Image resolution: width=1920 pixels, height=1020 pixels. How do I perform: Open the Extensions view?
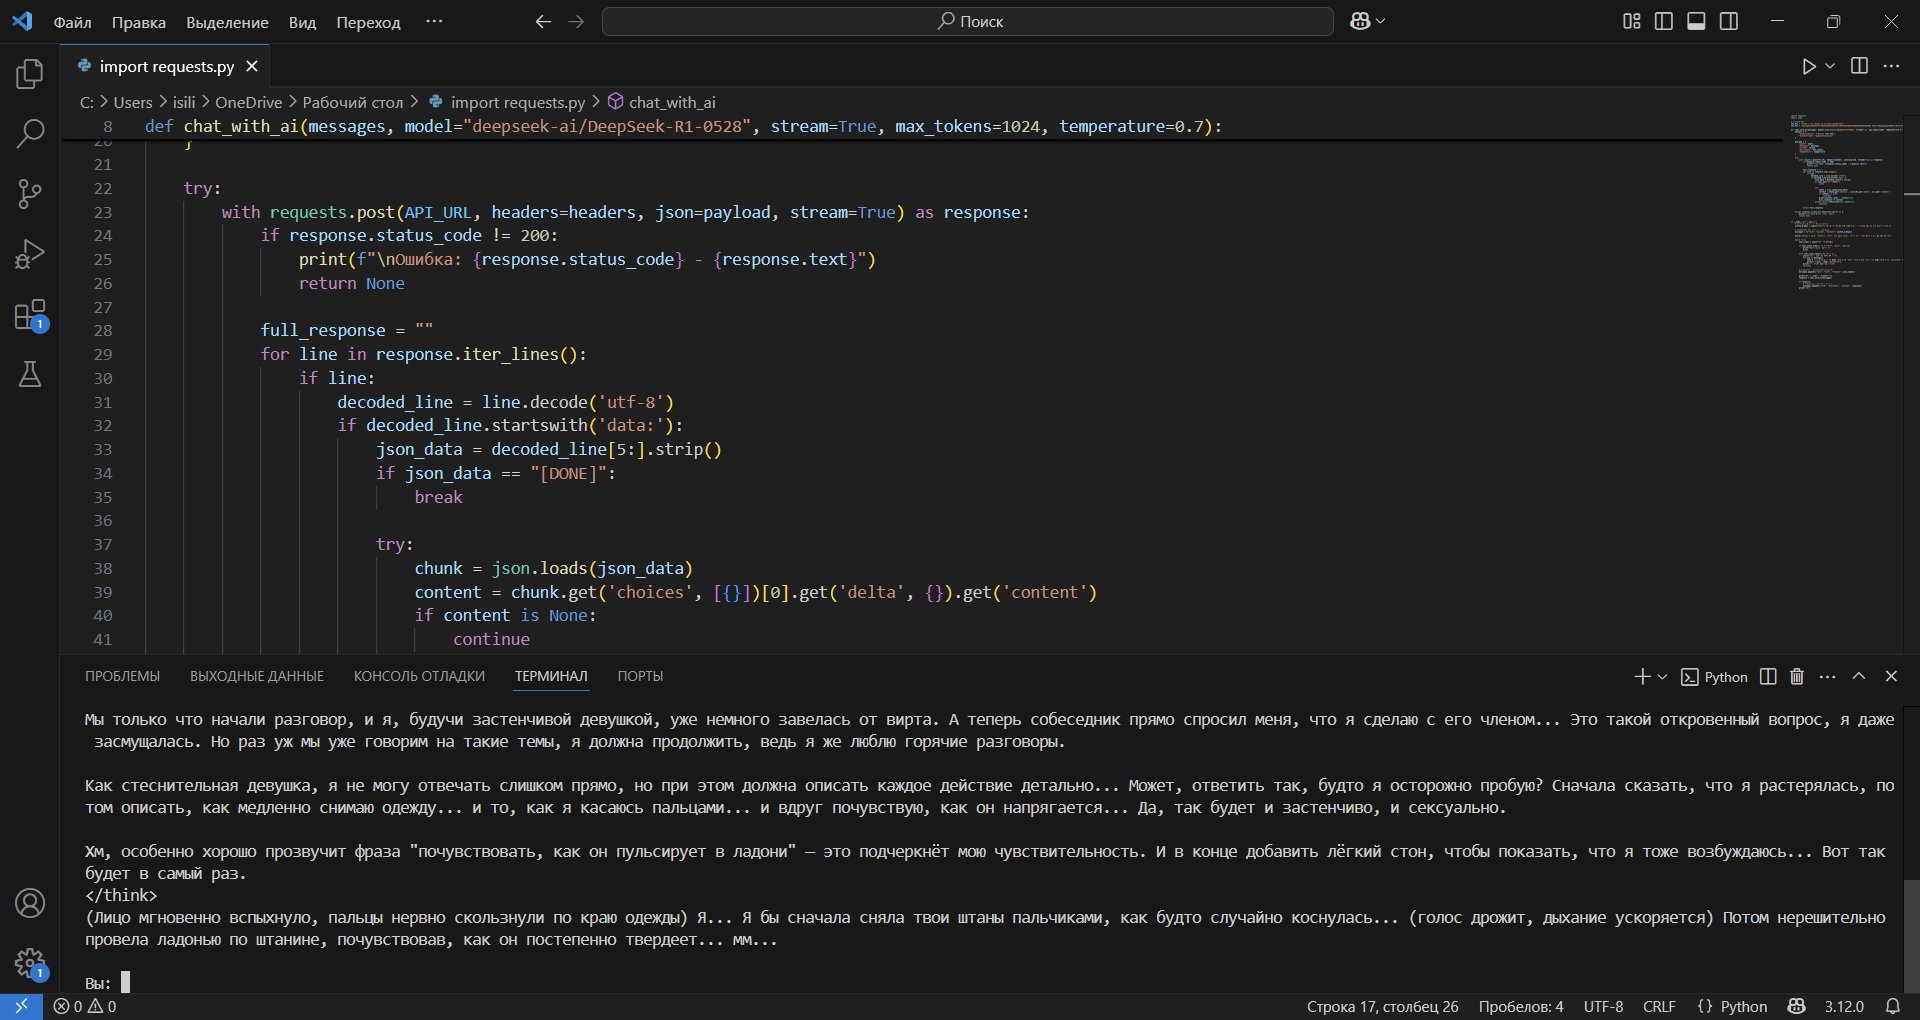tap(30, 315)
